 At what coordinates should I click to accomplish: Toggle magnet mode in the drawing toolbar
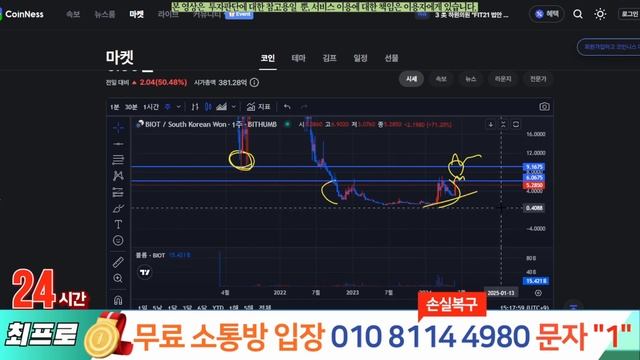pos(118,300)
